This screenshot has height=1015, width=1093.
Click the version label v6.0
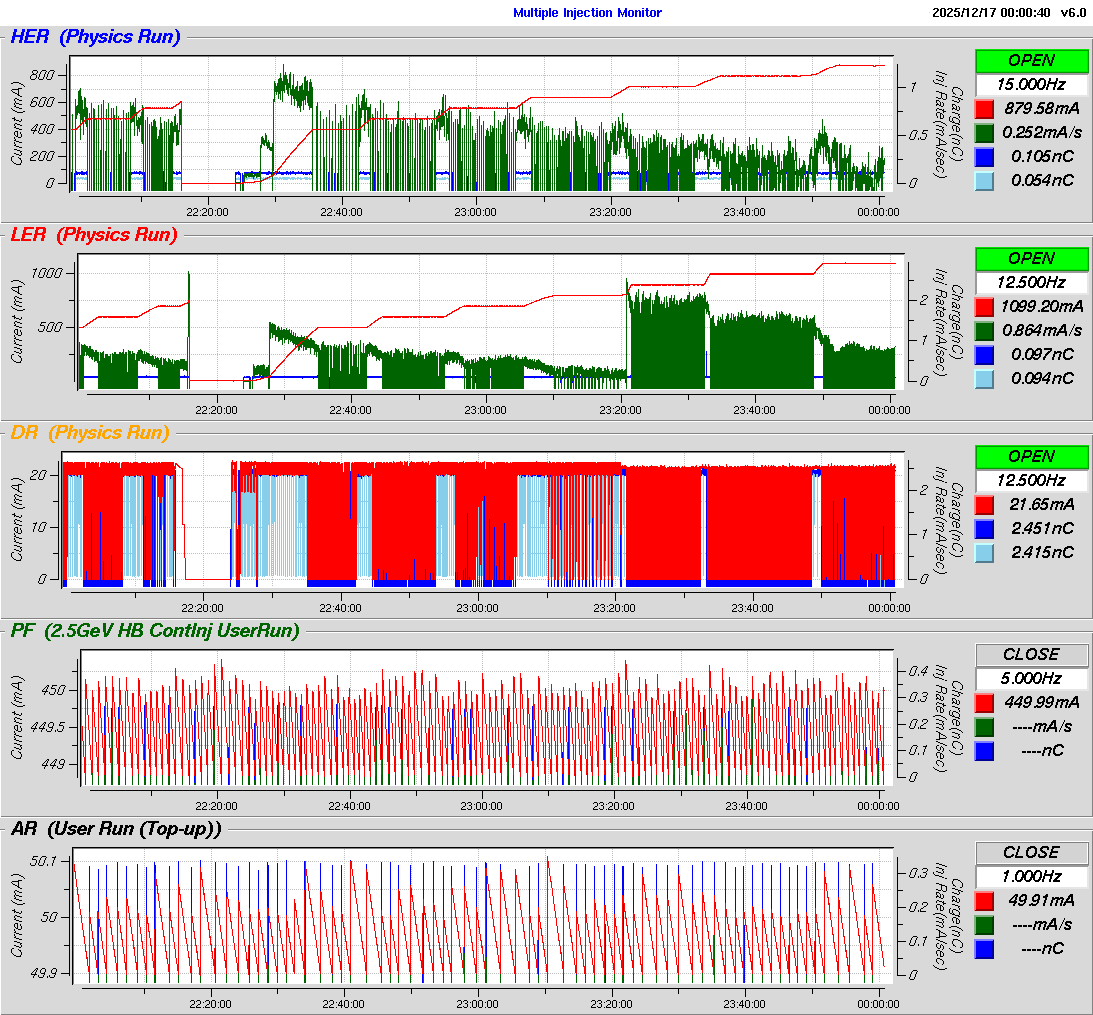[x=1073, y=13]
